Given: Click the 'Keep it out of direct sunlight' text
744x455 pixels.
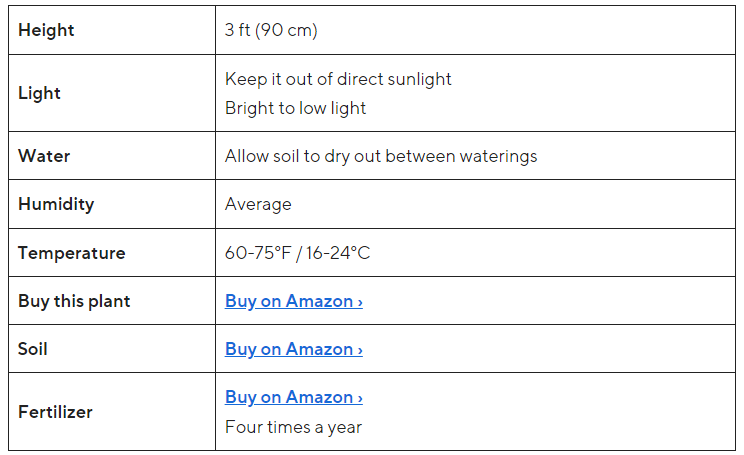Looking at the screenshot, I should (x=338, y=78).
